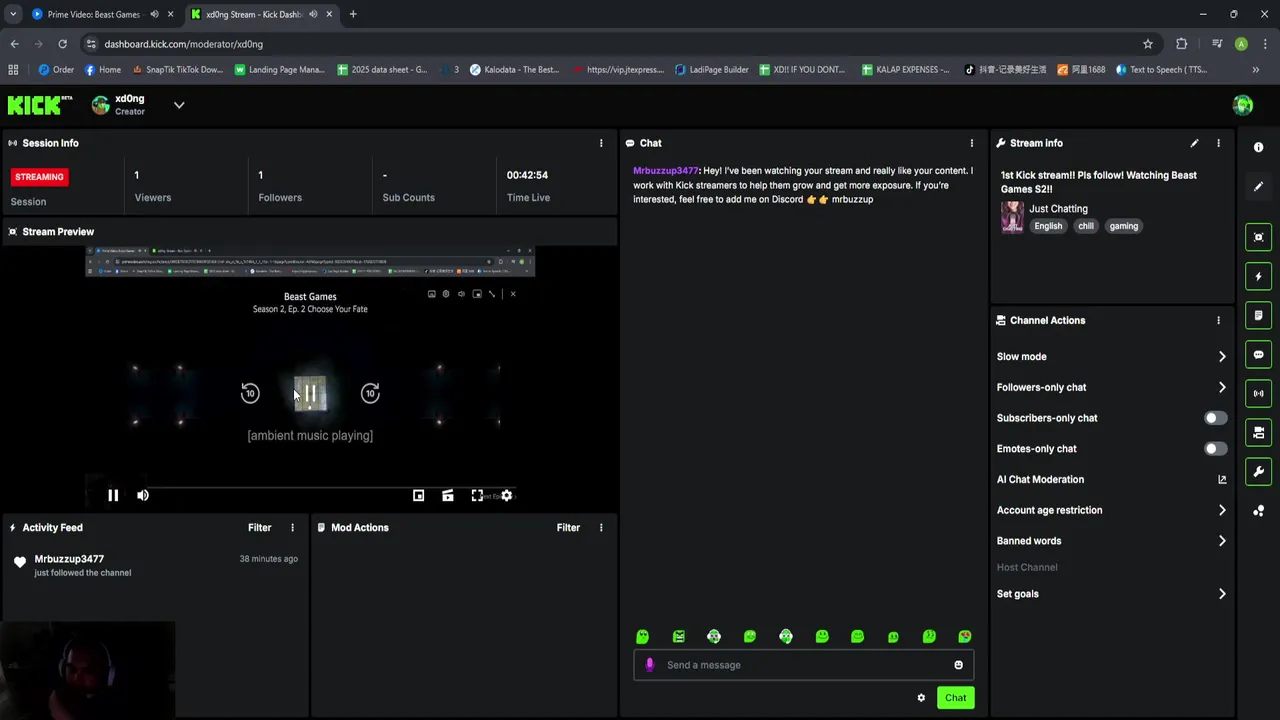1280x720 pixels.
Task: Open a new browser tab
Action: [x=353, y=14]
